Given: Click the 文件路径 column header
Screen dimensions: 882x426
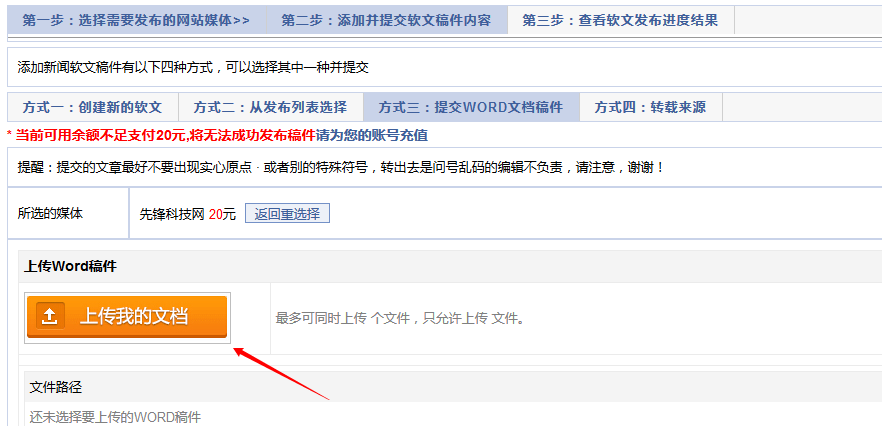Looking at the screenshot, I should point(56,387).
